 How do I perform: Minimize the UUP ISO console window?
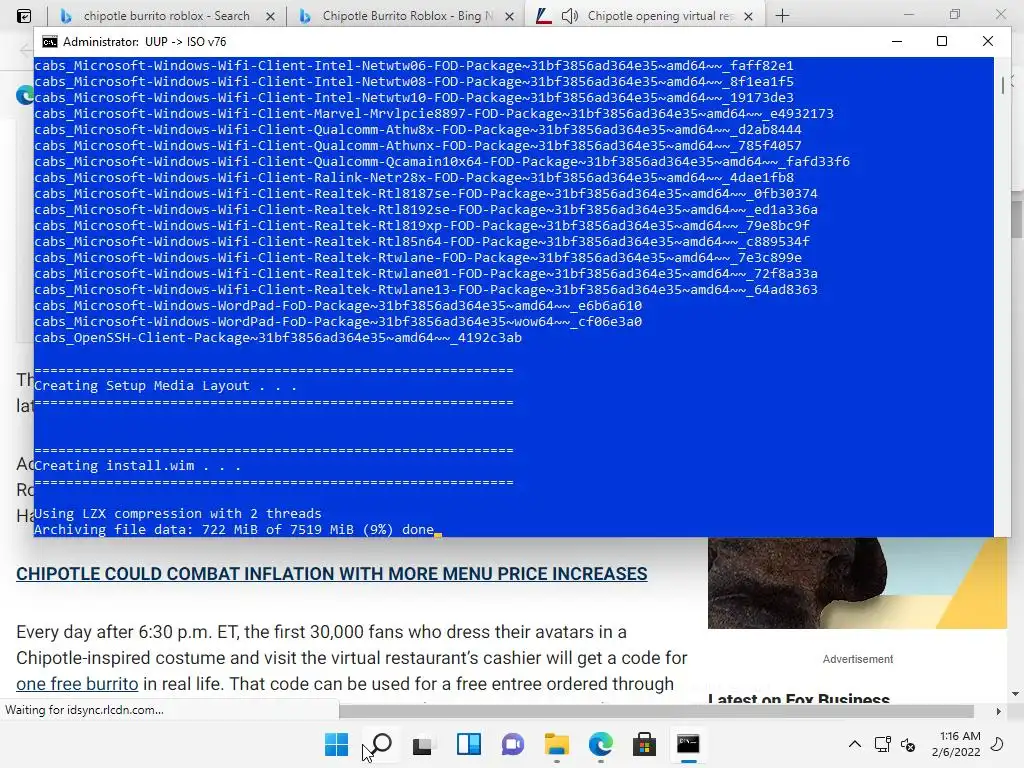[x=897, y=41]
